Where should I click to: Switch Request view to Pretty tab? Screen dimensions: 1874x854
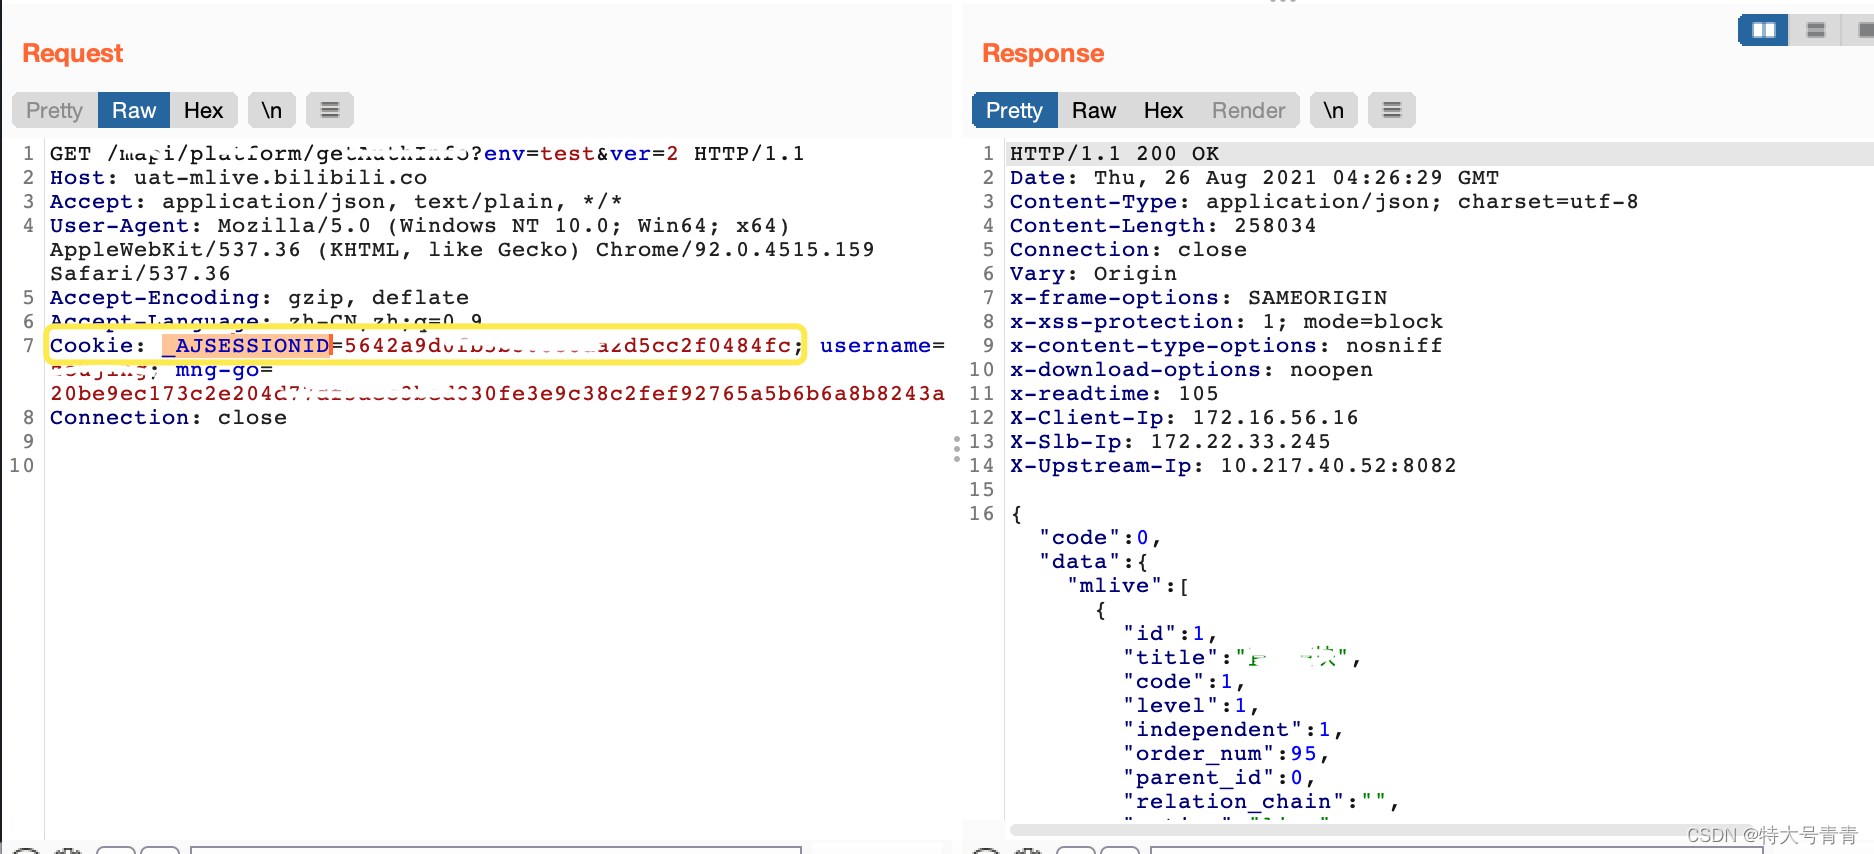point(54,110)
